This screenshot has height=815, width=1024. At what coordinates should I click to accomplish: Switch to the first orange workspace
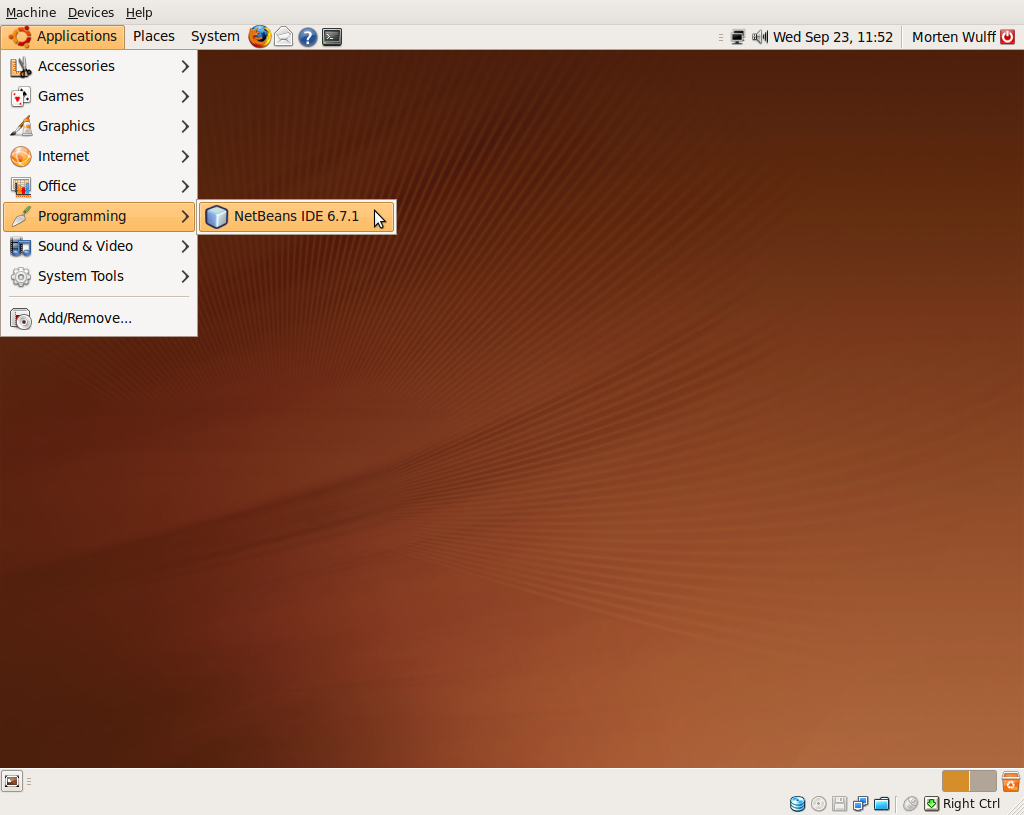pyautogui.click(x=955, y=781)
